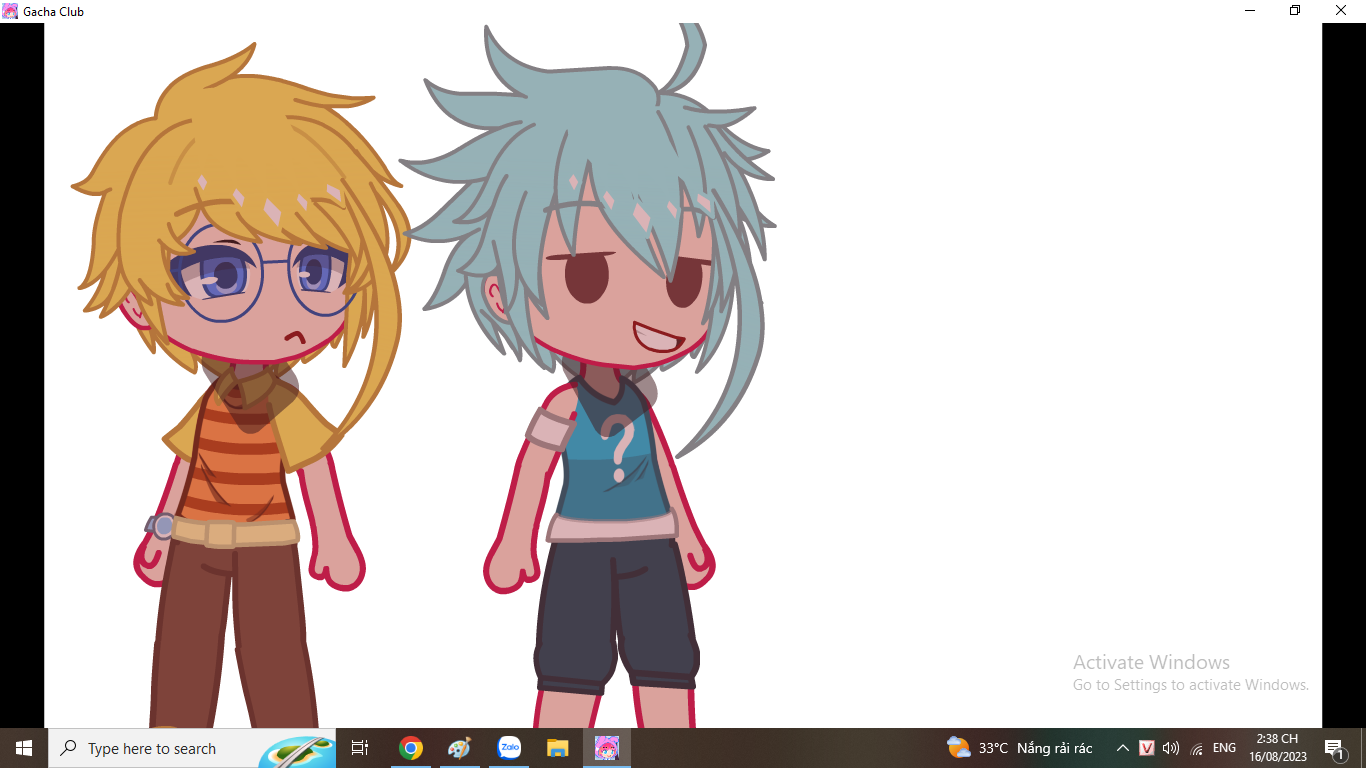Open the Paint app in the taskbar
Image resolution: width=1366 pixels, height=768 pixels.
(x=459, y=748)
